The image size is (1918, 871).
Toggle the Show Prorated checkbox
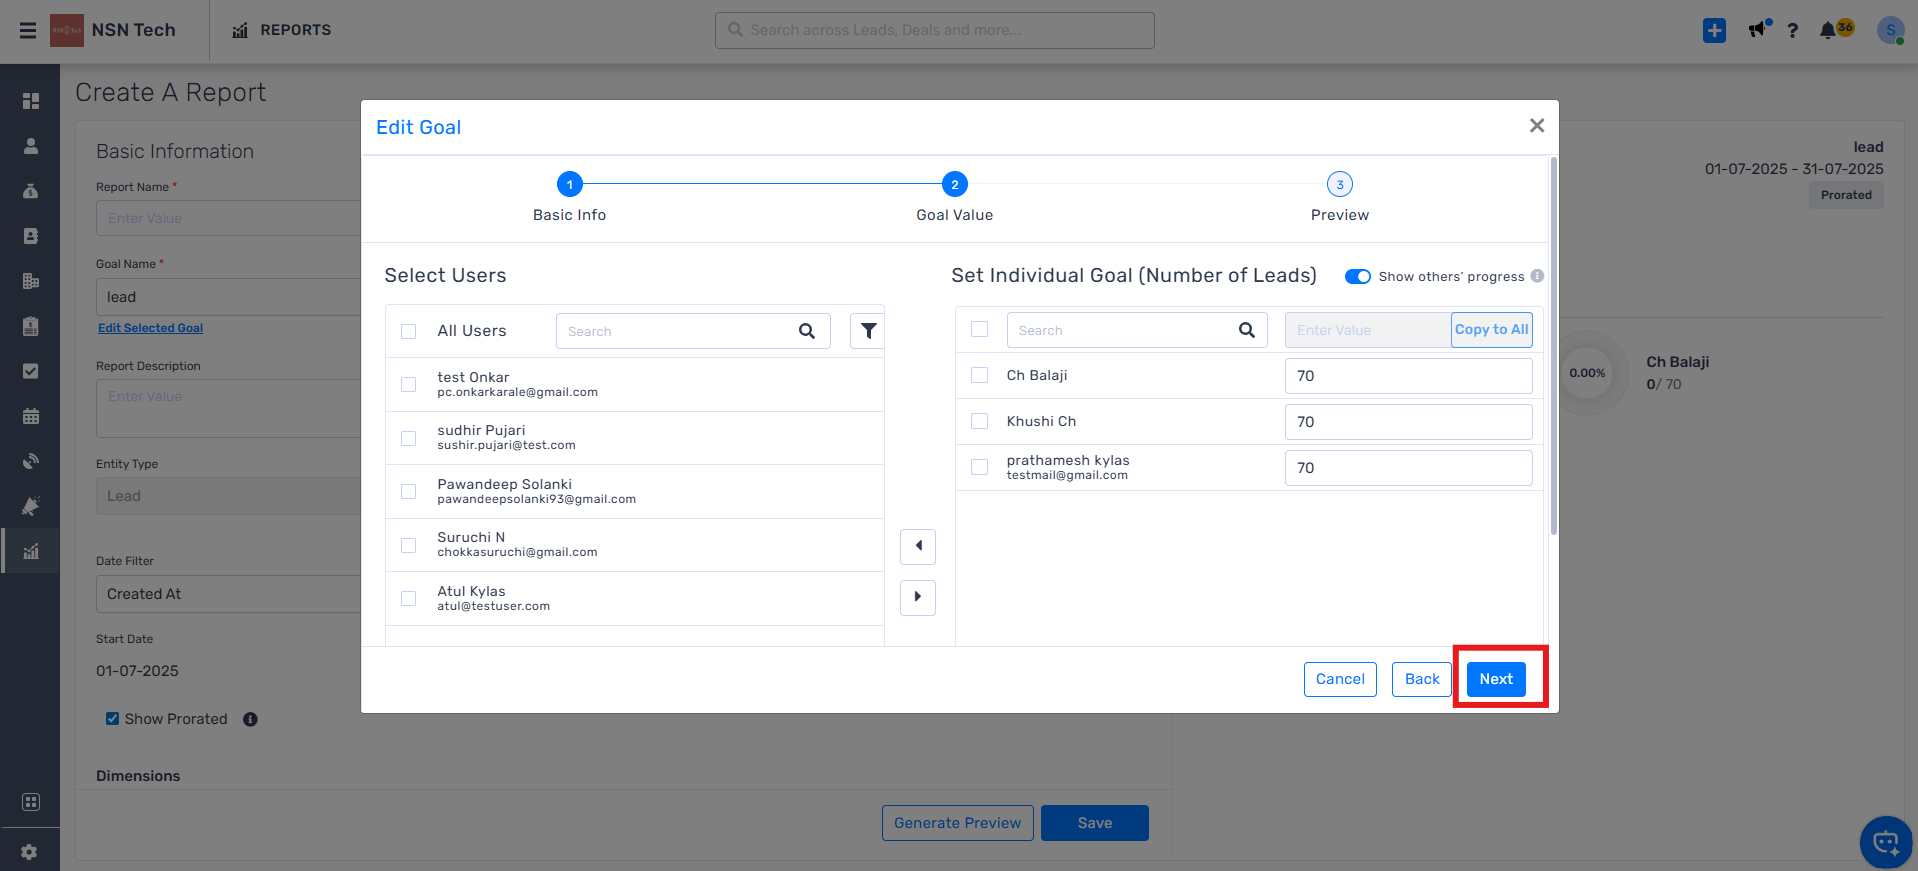tap(112, 718)
